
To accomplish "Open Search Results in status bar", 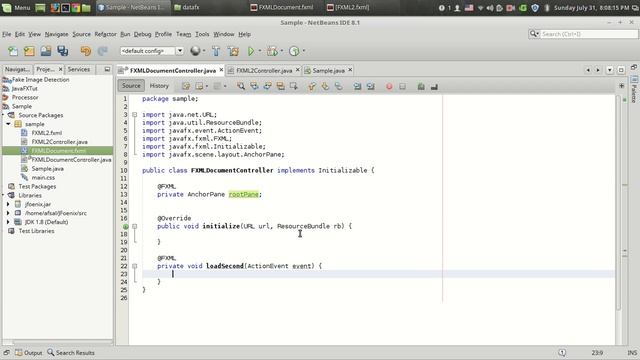I will tap(71, 353).
